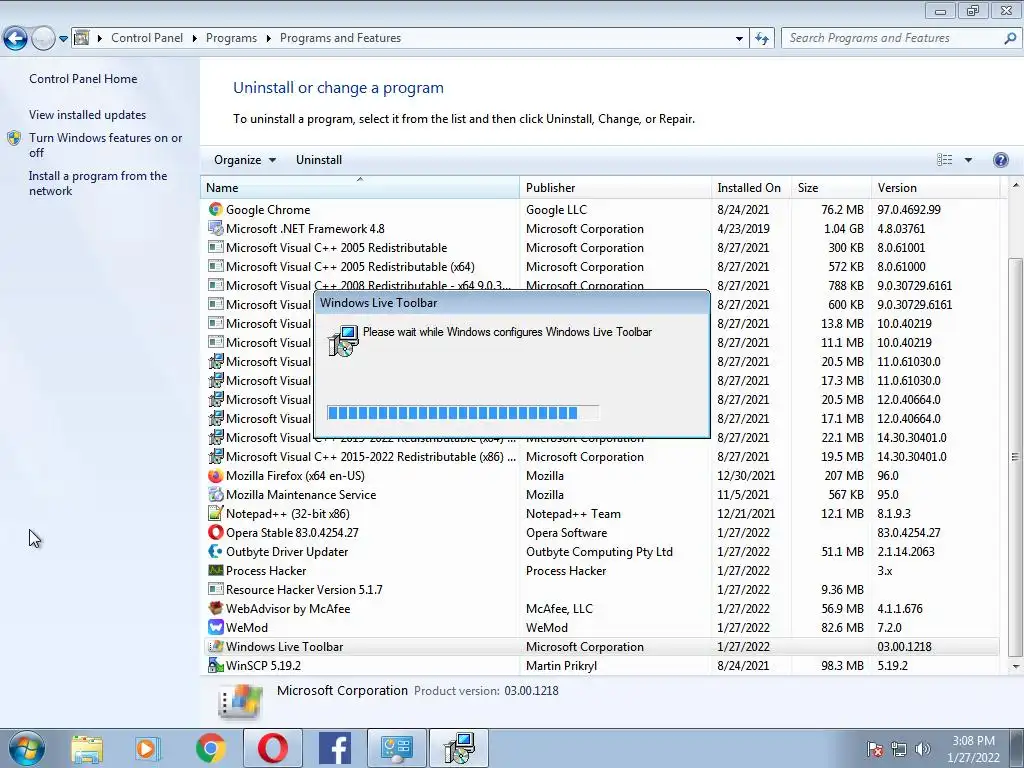The width and height of the screenshot is (1024, 768).
Task: Click the Windows Live Toolbar row icon
Action: (x=216, y=646)
